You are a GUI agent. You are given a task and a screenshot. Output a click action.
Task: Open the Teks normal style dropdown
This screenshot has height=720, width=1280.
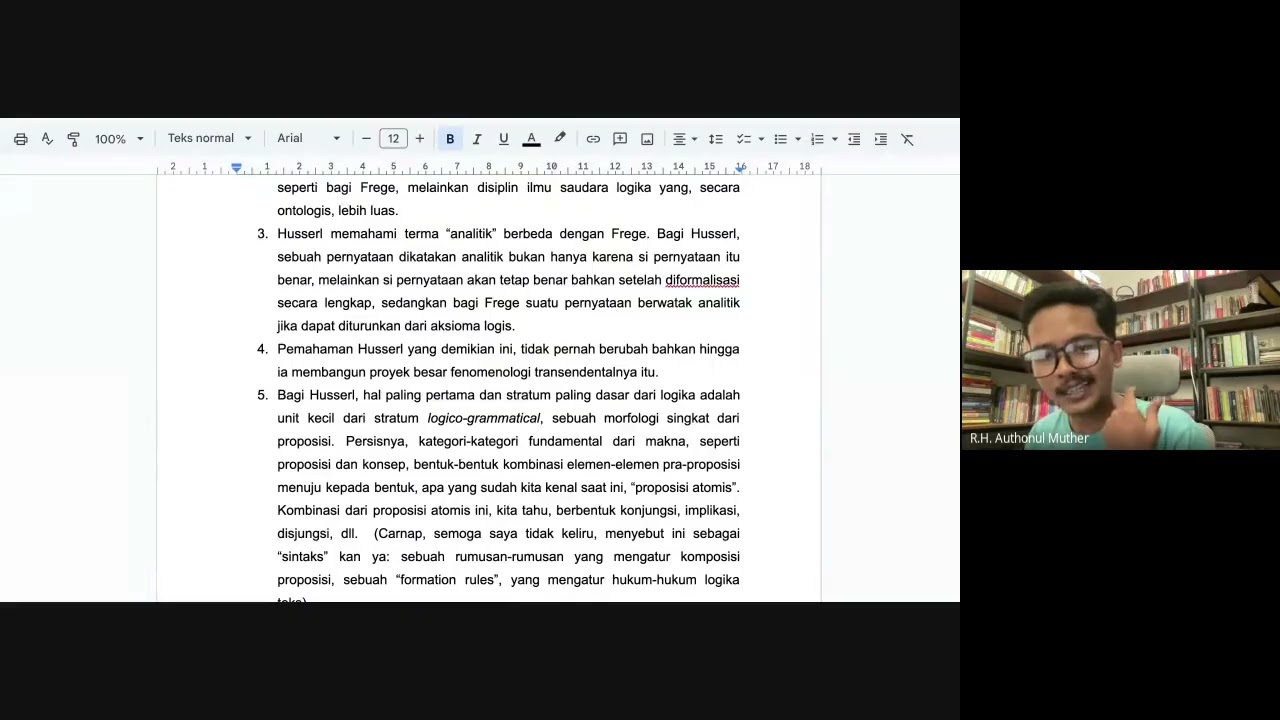tap(209, 138)
